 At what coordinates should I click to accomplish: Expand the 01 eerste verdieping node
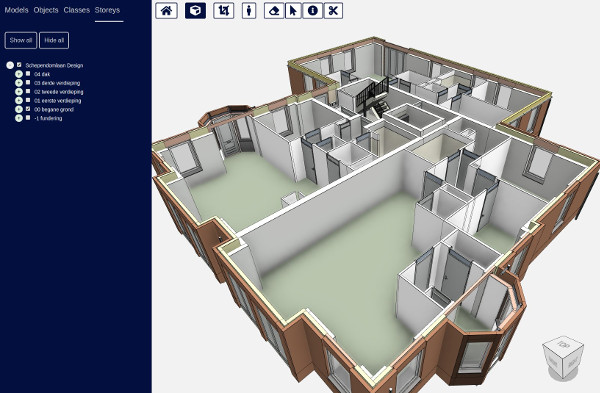19,101
